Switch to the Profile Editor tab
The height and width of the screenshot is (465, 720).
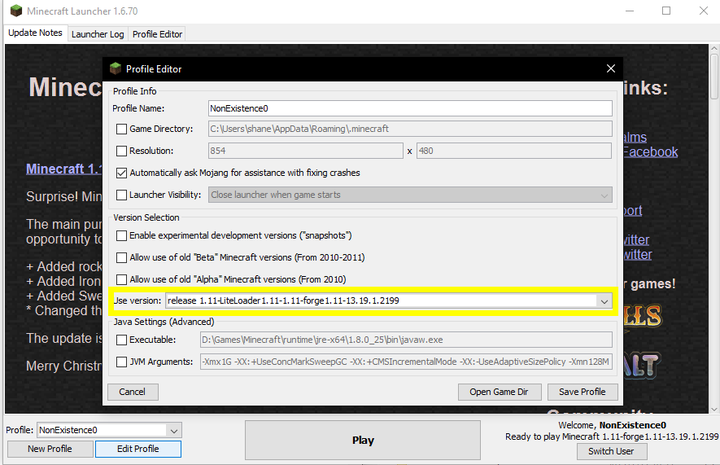[x=158, y=34]
